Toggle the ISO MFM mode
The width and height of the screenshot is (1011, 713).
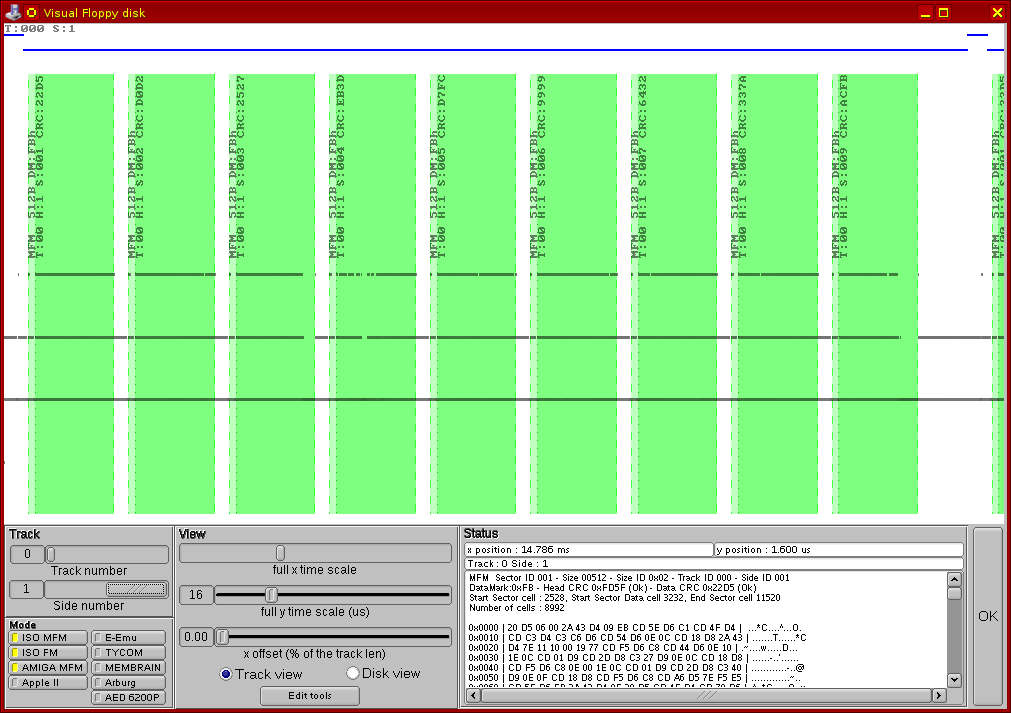pyautogui.click(x=46, y=638)
